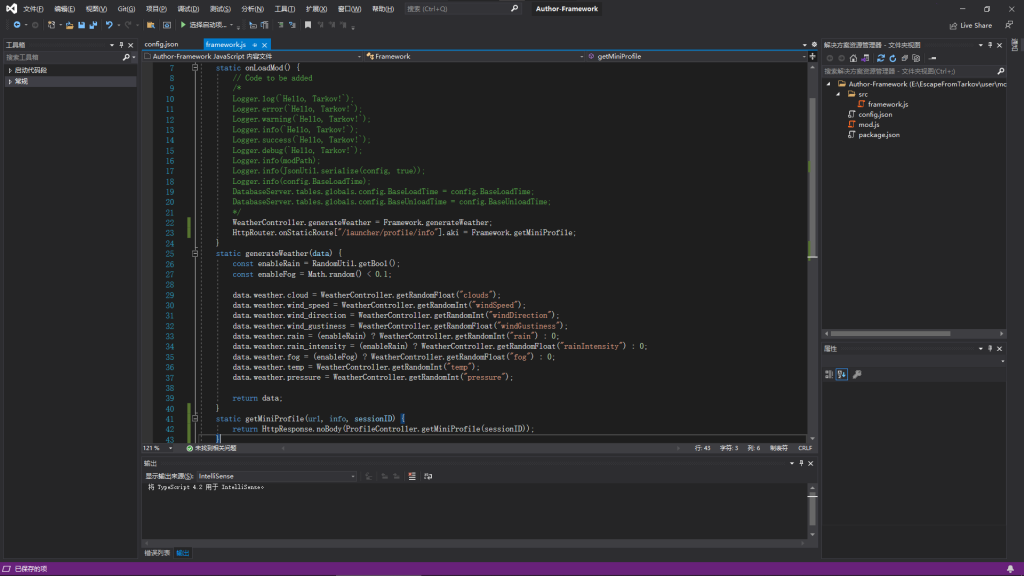Screen dimensions: 1024x576
Task: Toggle a bookmark using the bookmark icon
Action: 308,25
